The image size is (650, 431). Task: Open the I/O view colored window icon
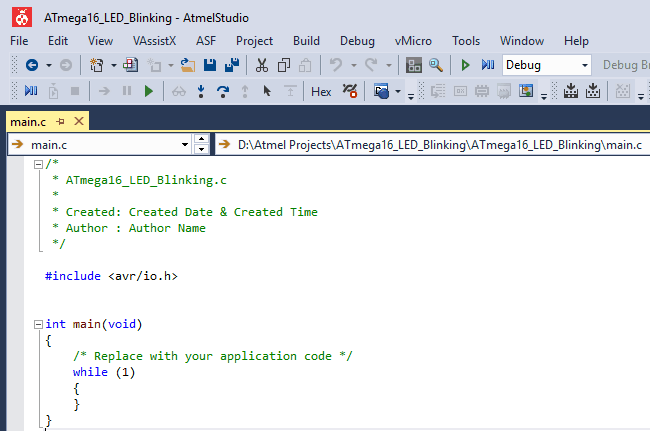coord(526,91)
